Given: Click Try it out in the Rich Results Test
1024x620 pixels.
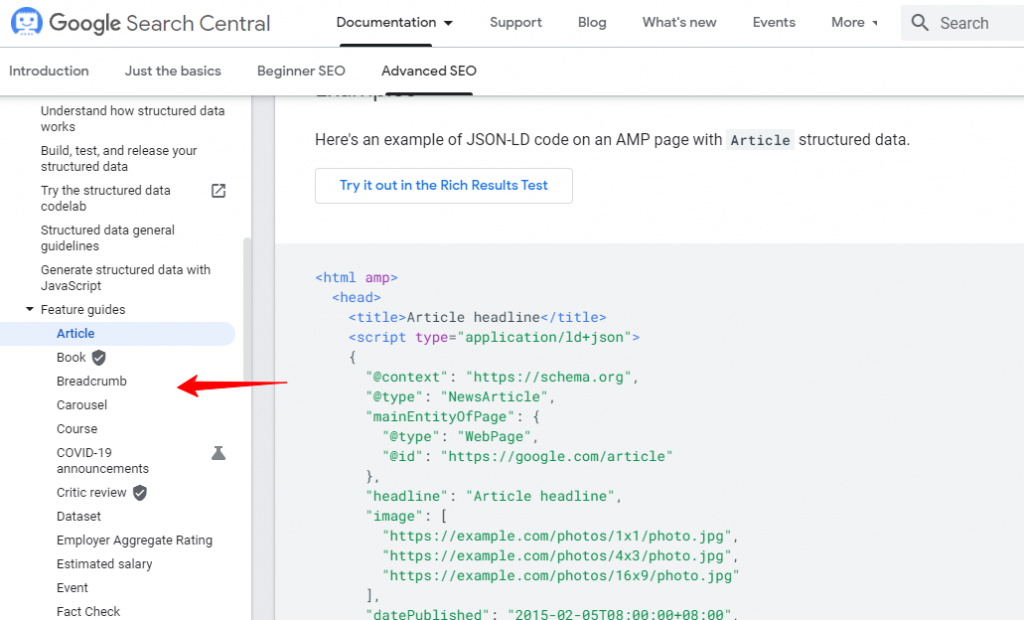Looking at the screenshot, I should (443, 186).
